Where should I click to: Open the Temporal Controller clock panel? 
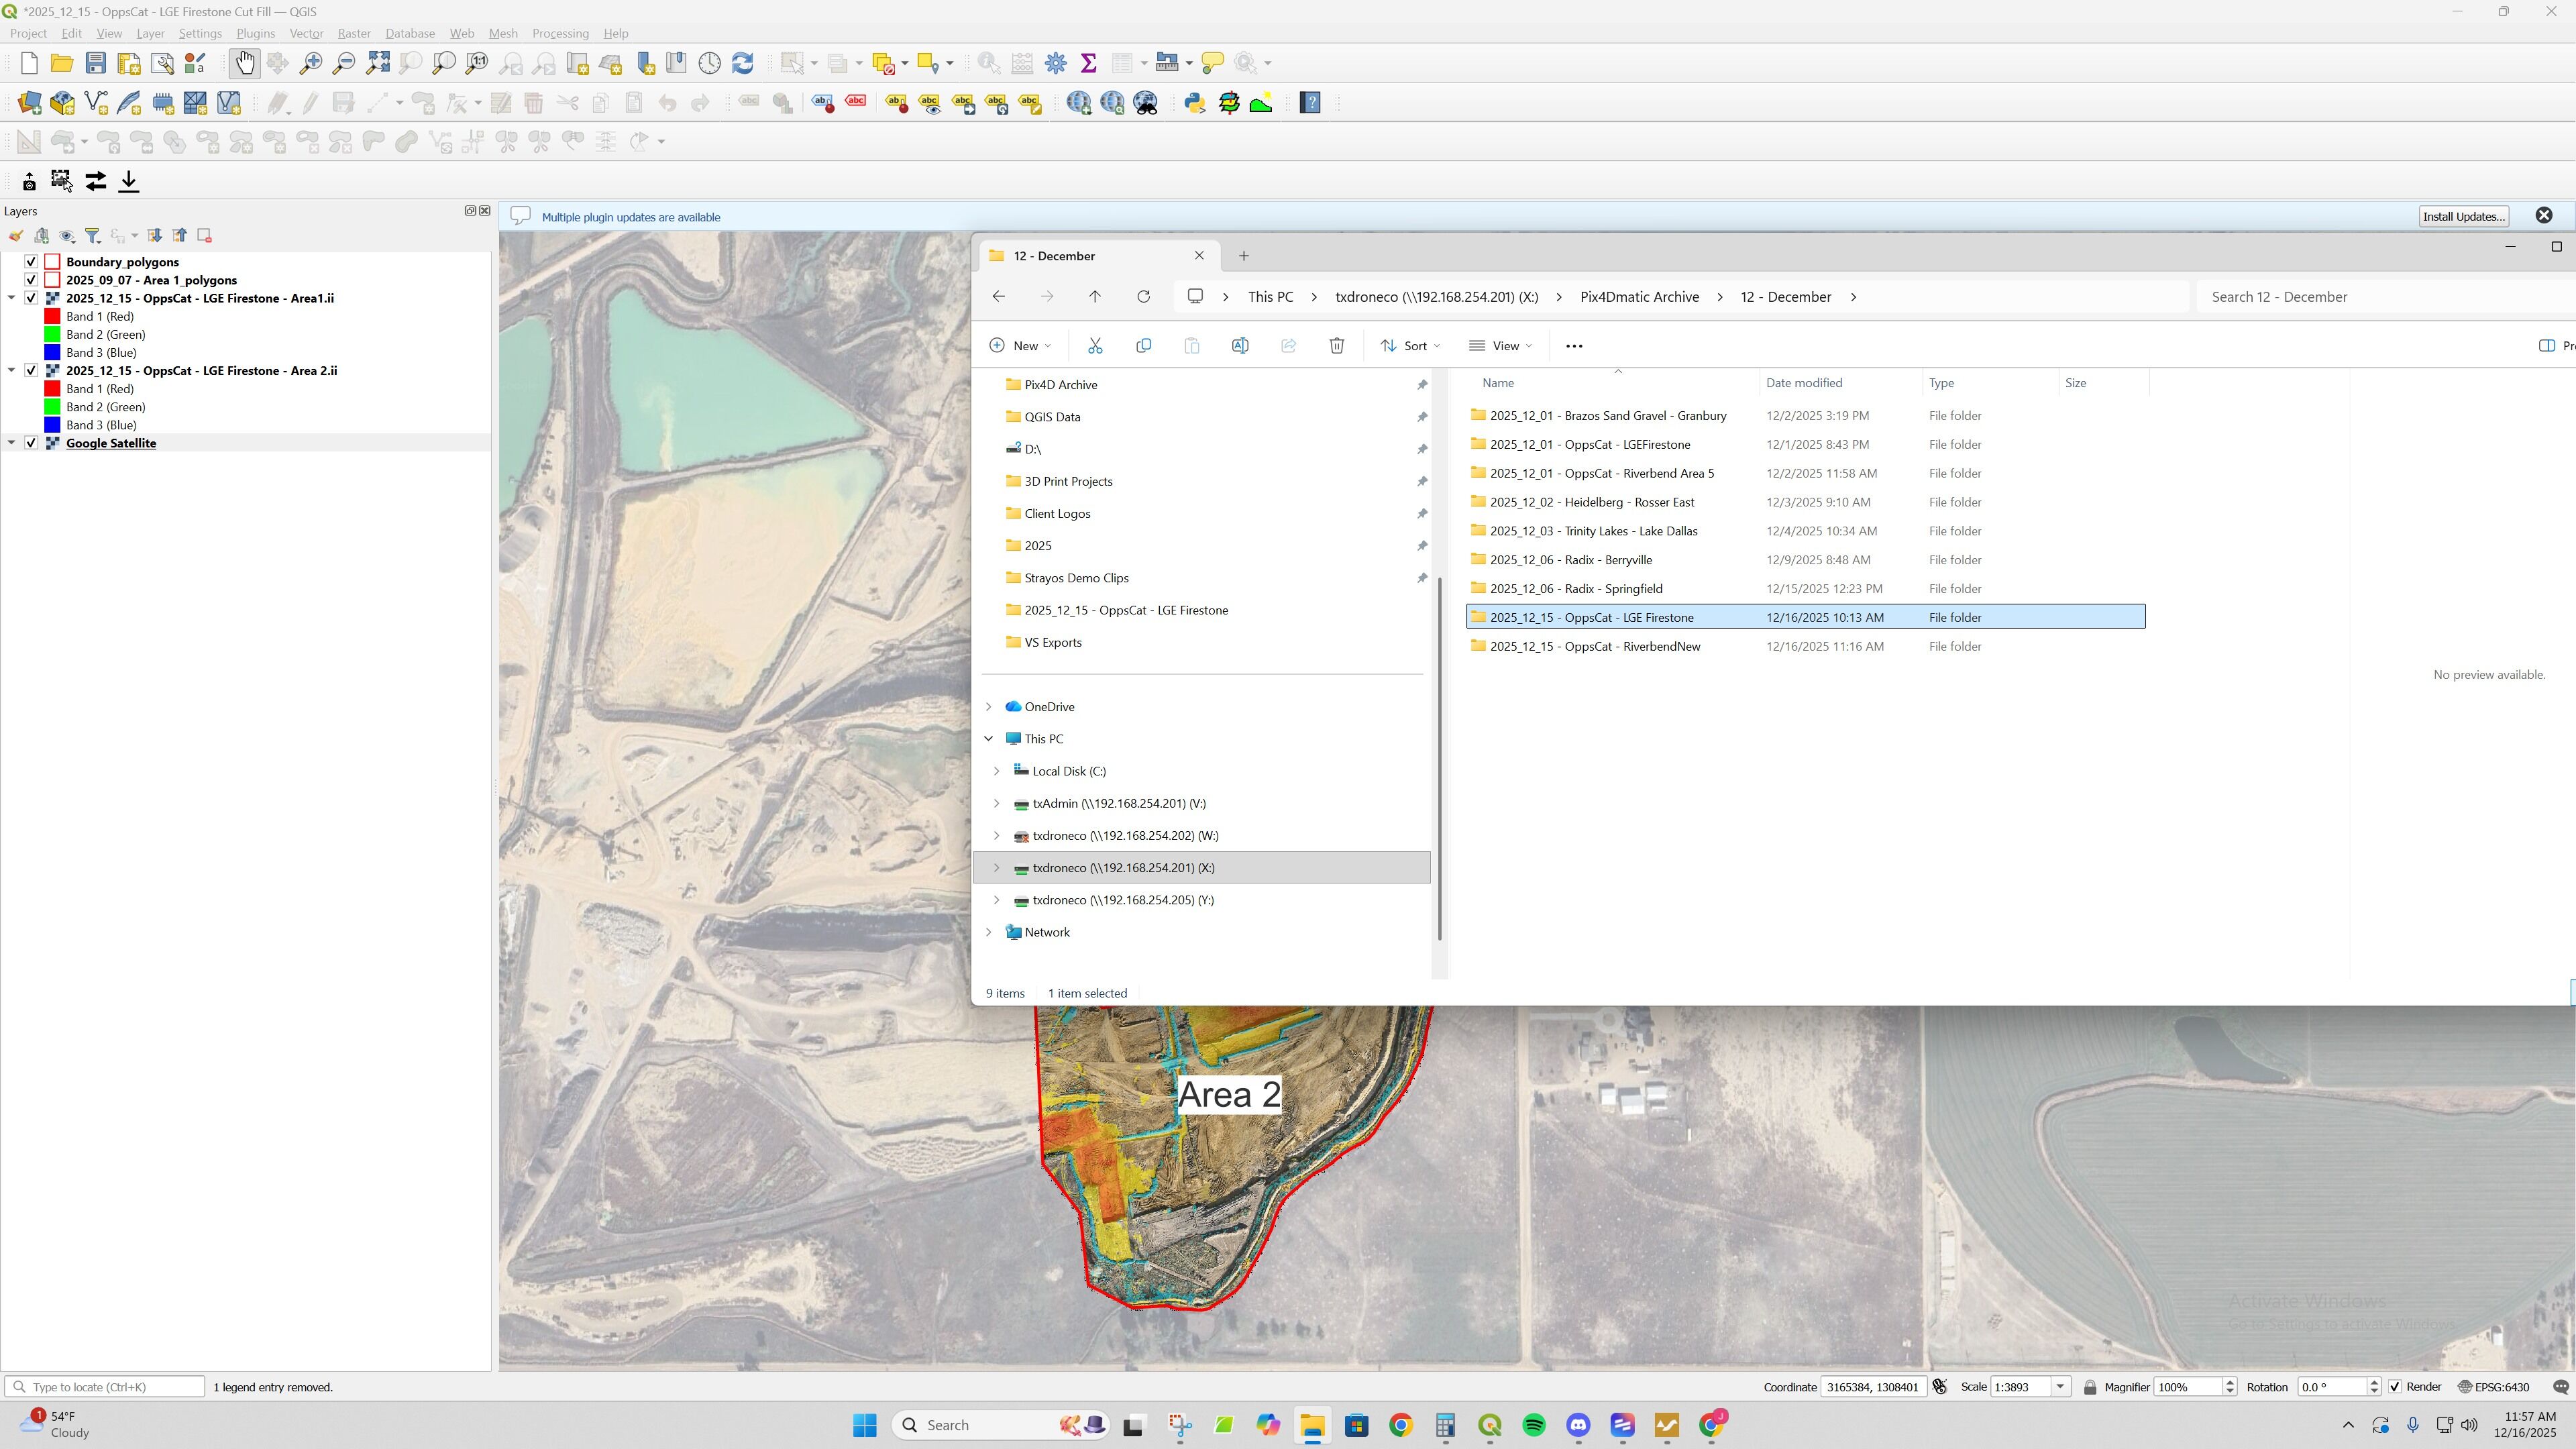pyautogui.click(x=710, y=64)
